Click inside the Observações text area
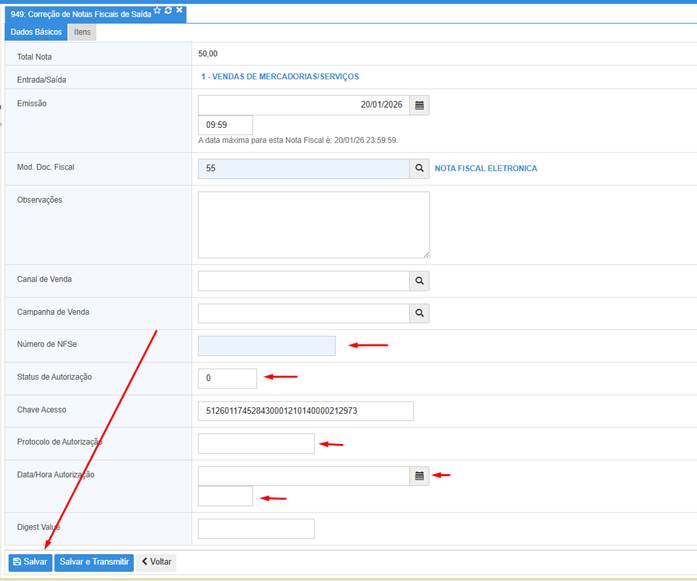 314,225
